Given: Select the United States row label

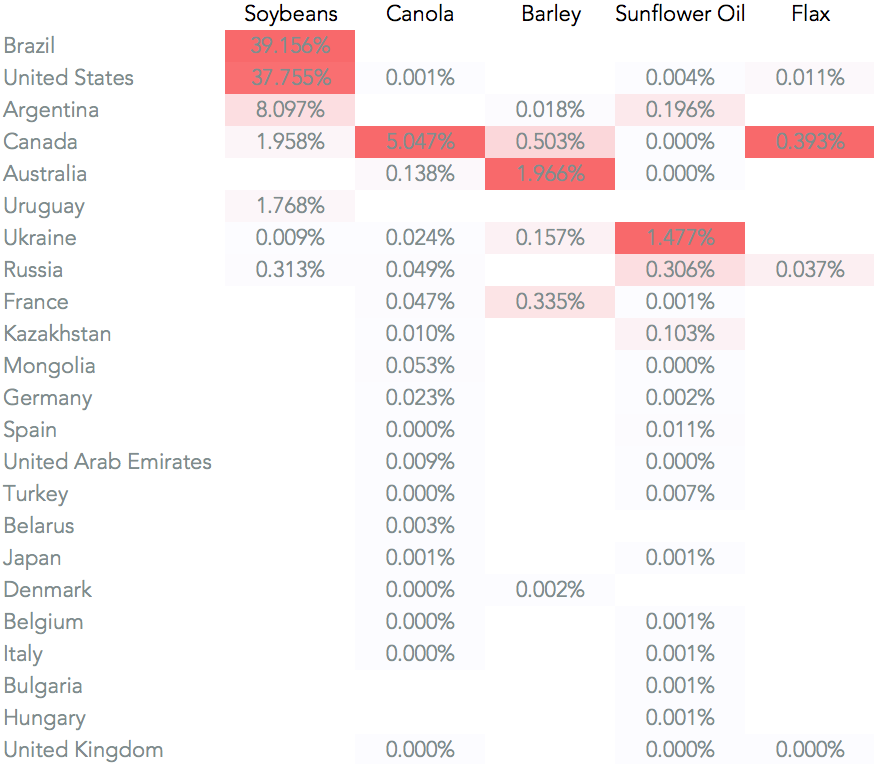Looking at the screenshot, I should pyautogui.click(x=68, y=78).
